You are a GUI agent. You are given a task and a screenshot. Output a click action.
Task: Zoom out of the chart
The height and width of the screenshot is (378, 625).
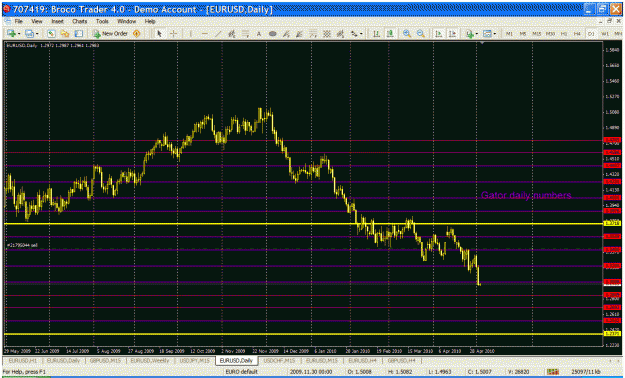point(421,34)
